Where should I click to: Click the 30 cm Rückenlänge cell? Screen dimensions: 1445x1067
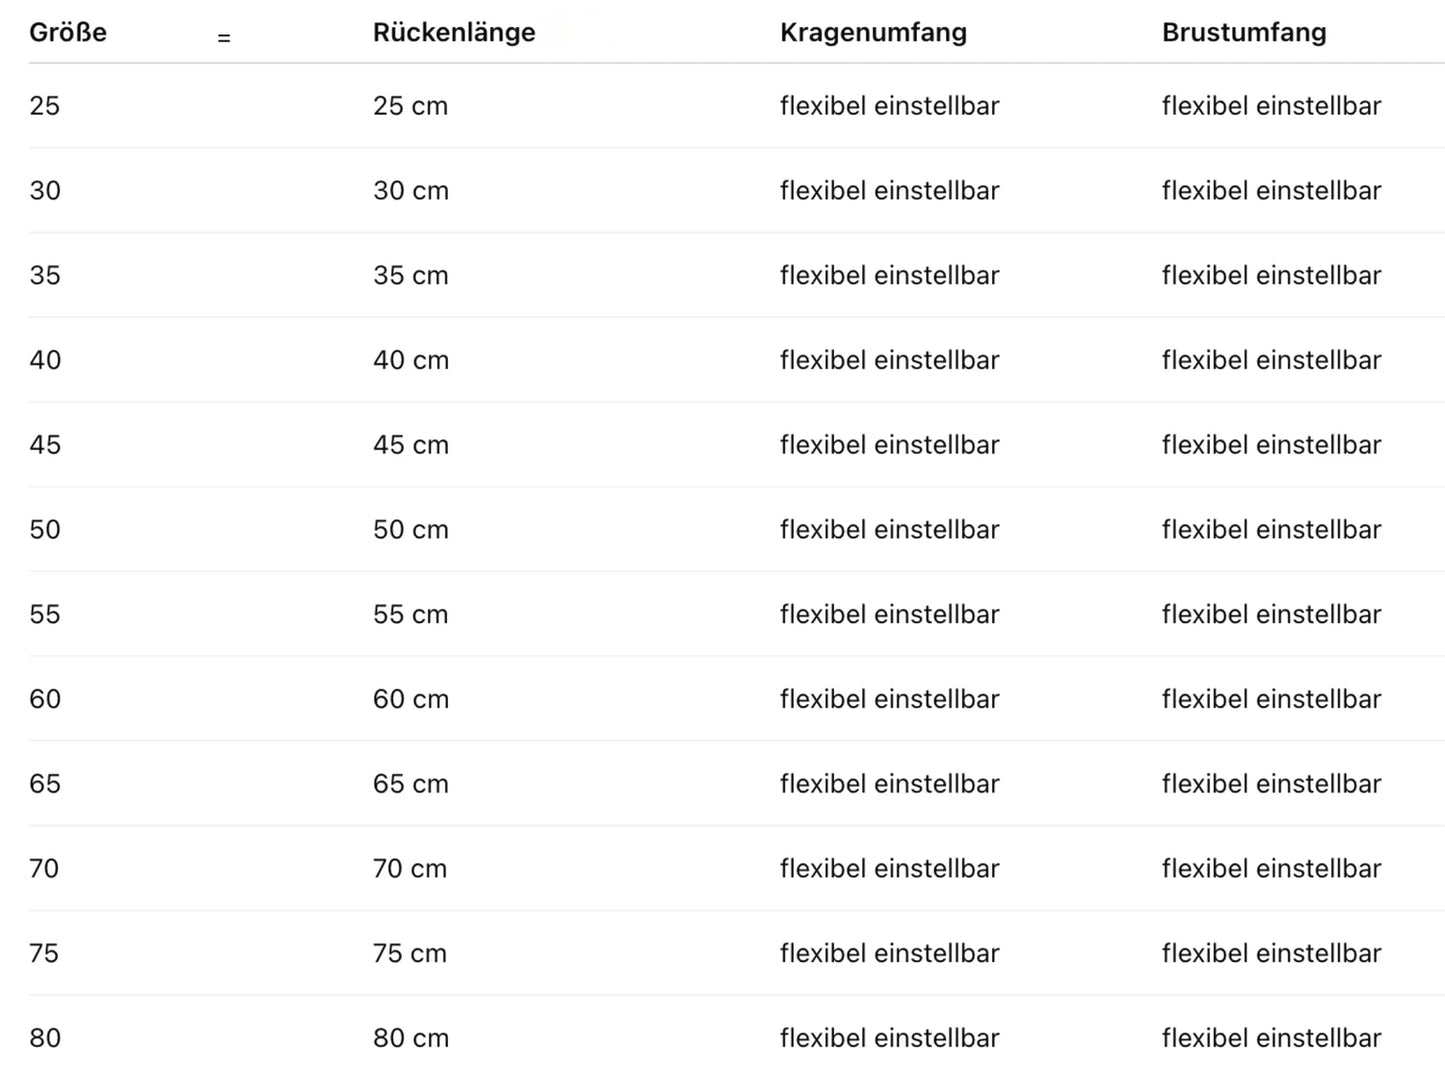click(x=411, y=191)
